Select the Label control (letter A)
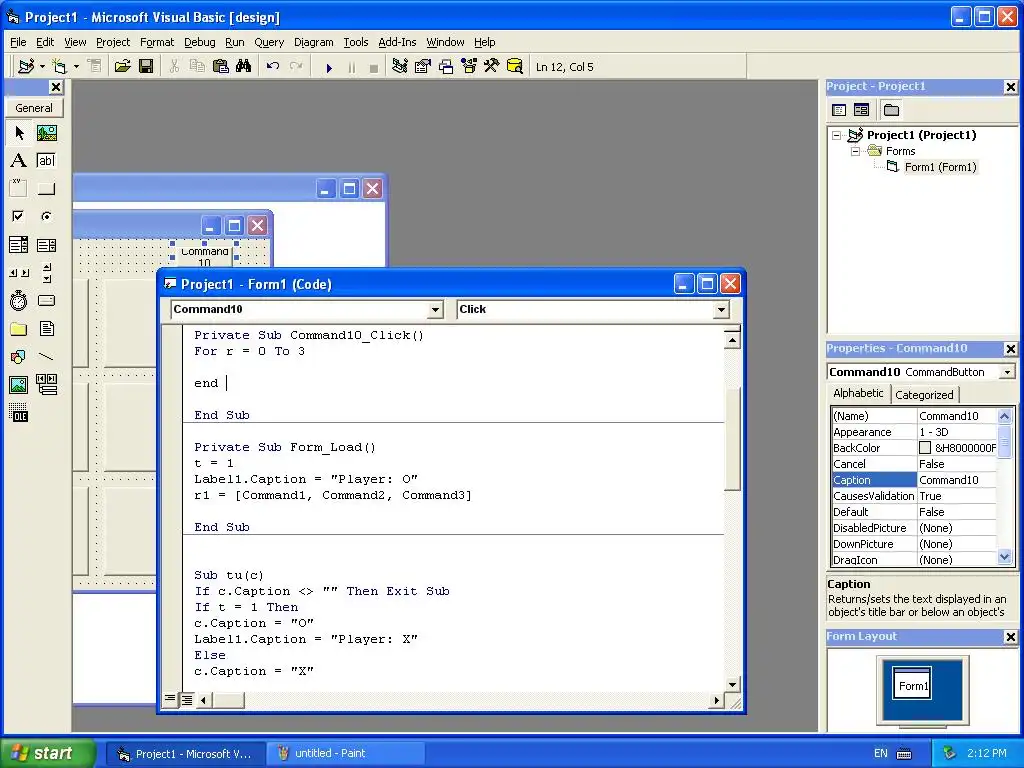1024x768 pixels. 19,161
